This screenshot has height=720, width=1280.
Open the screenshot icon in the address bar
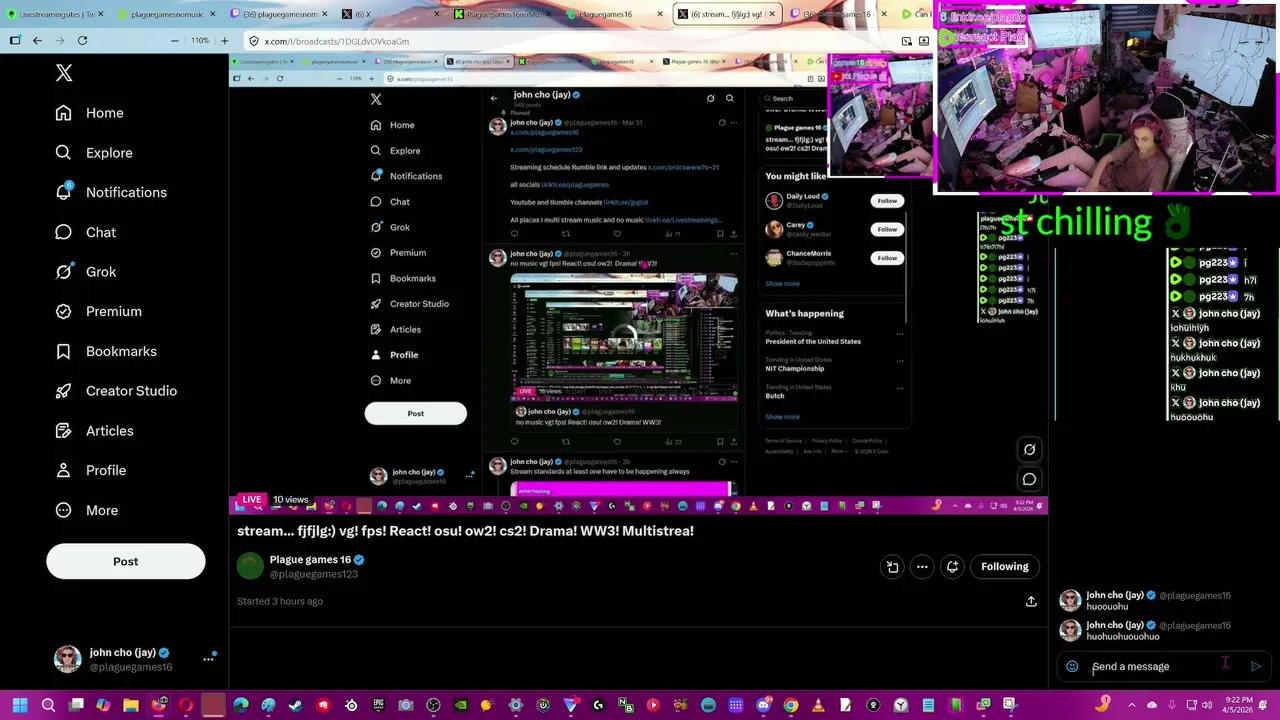click(906, 41)
